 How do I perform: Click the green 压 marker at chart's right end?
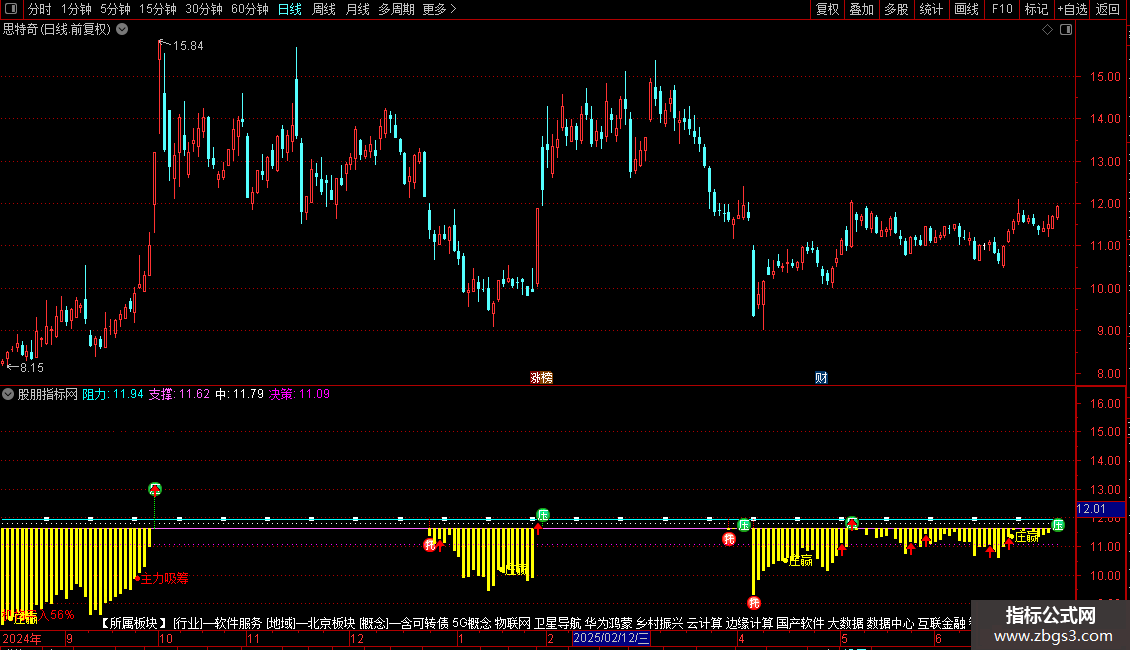tap(1058, 525)
